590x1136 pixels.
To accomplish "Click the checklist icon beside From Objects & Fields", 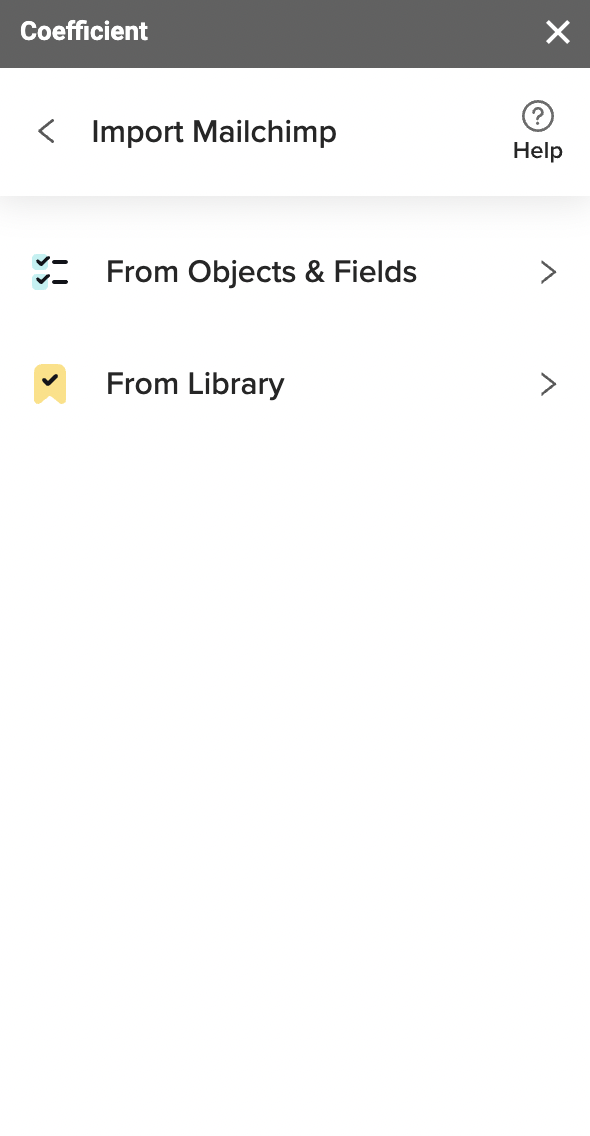I will pyautogui.click(x=50, y=271).
